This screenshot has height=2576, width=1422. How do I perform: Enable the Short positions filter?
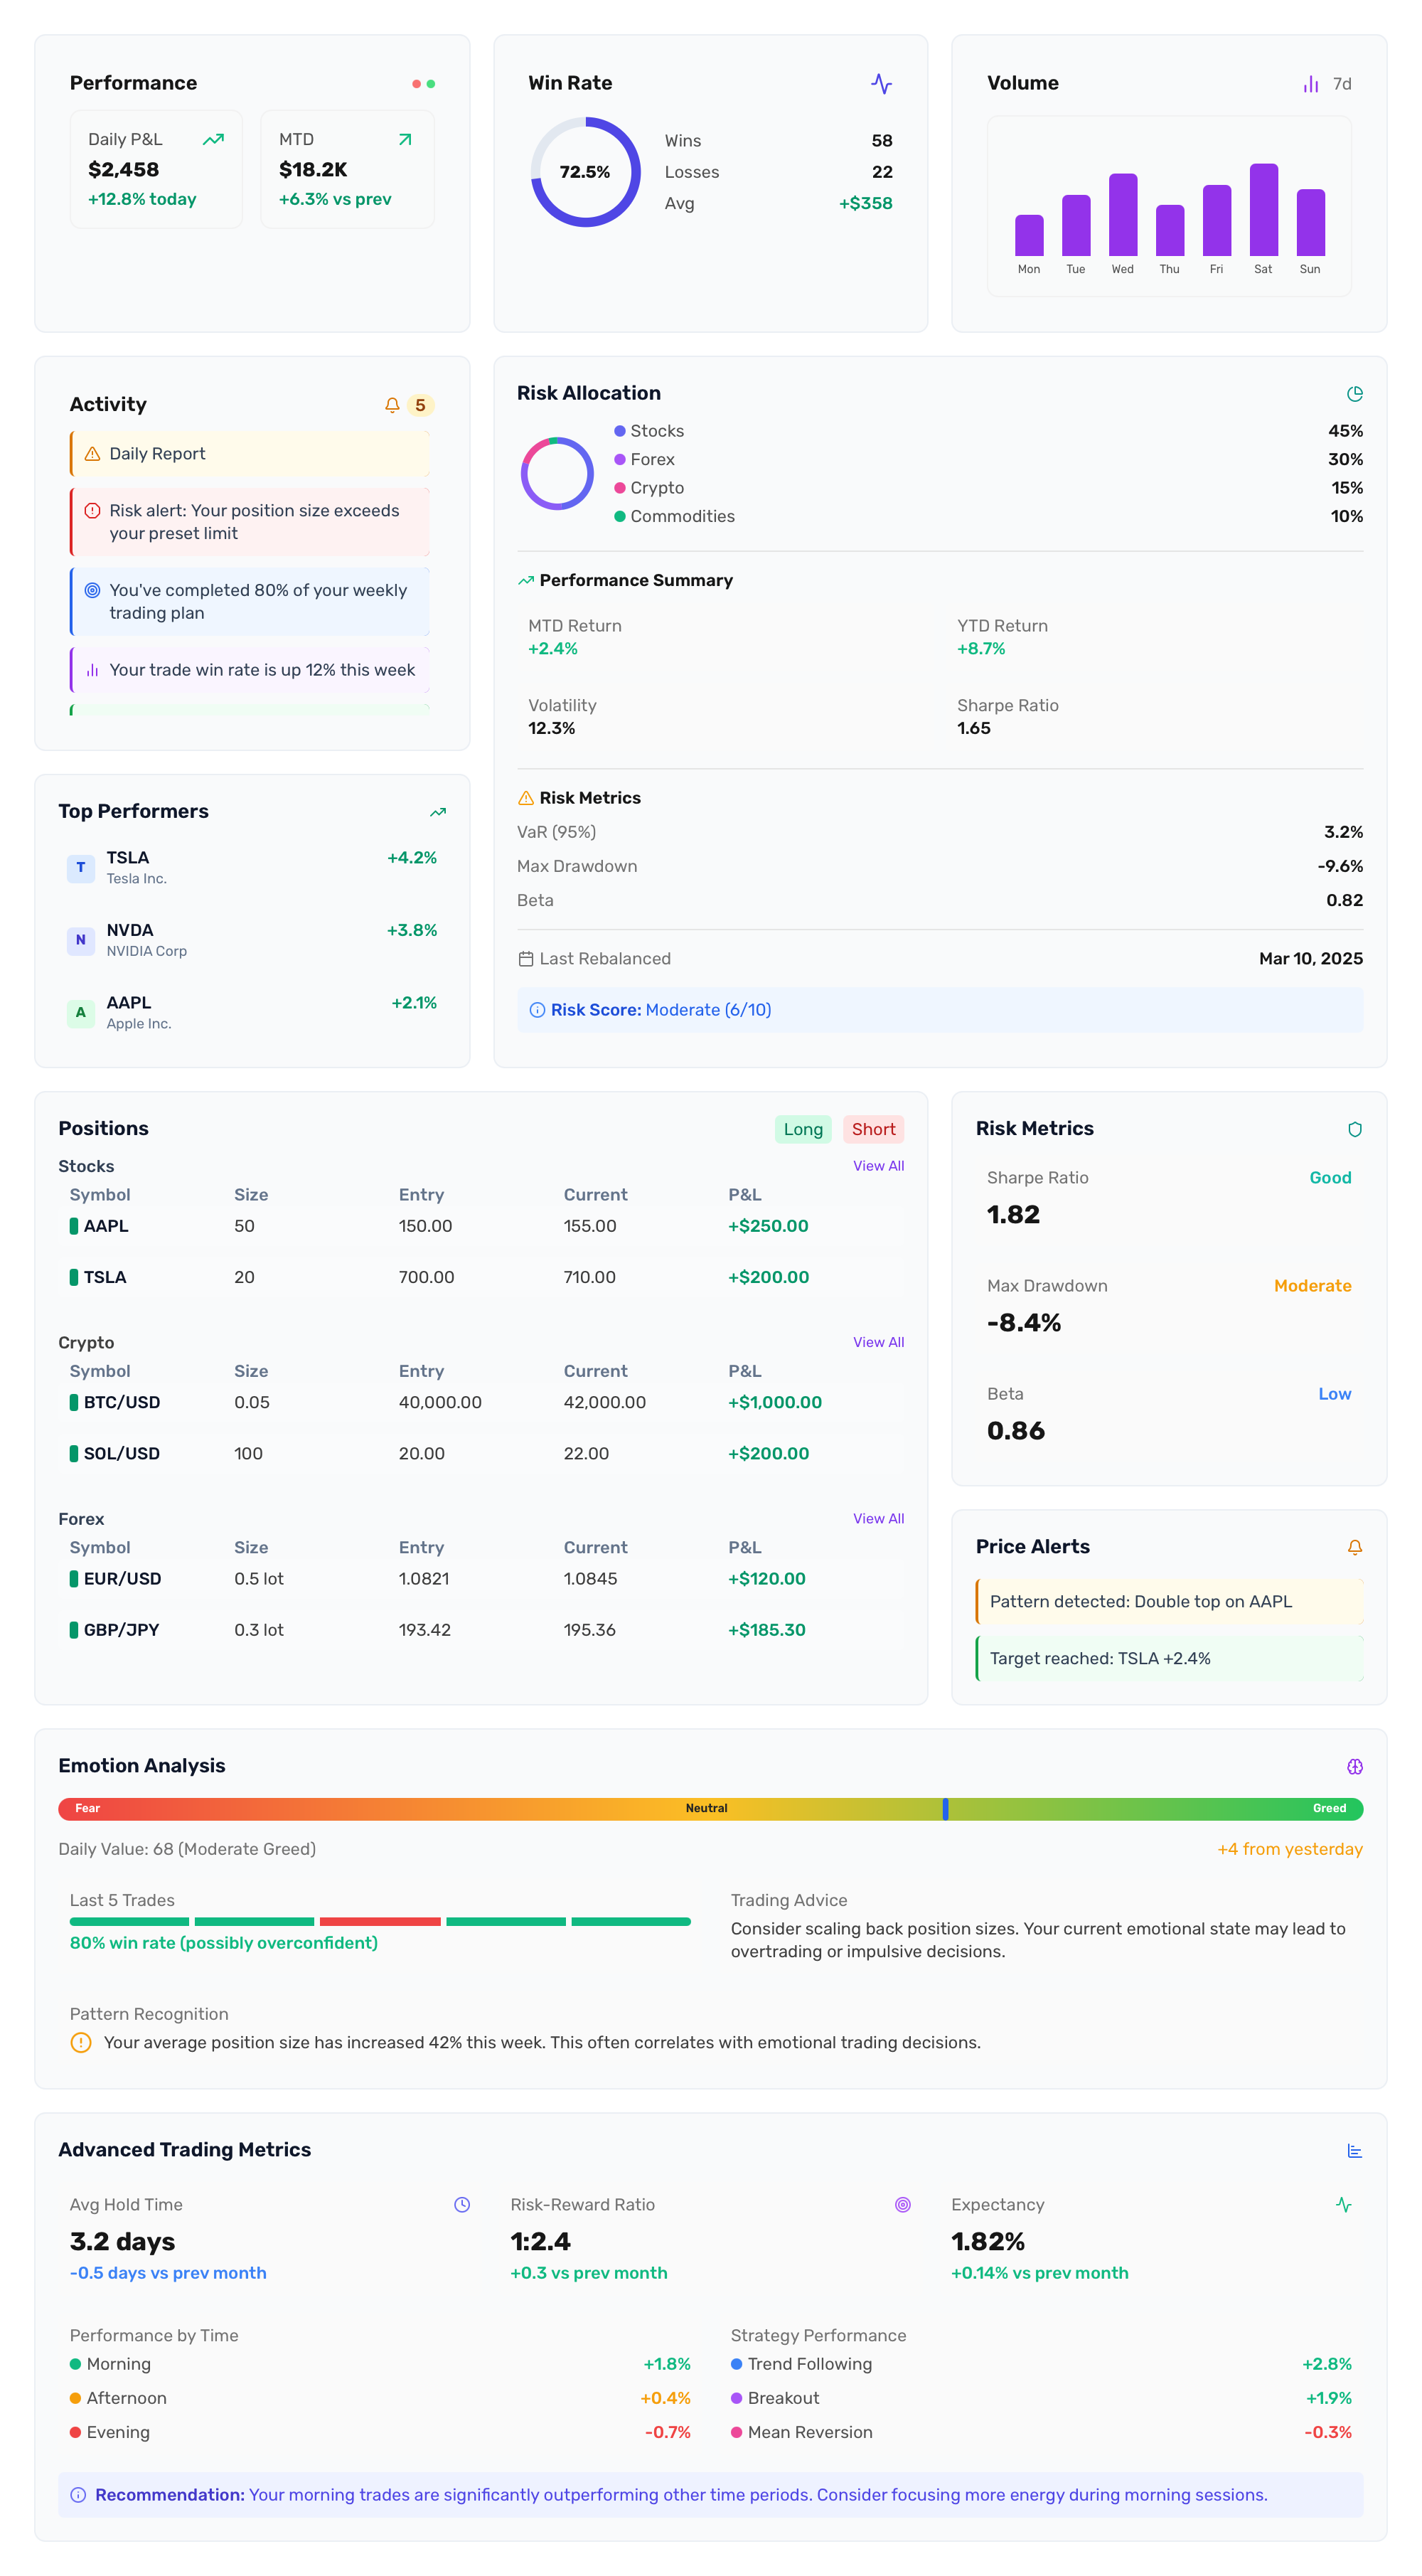tap(873, 1129)
